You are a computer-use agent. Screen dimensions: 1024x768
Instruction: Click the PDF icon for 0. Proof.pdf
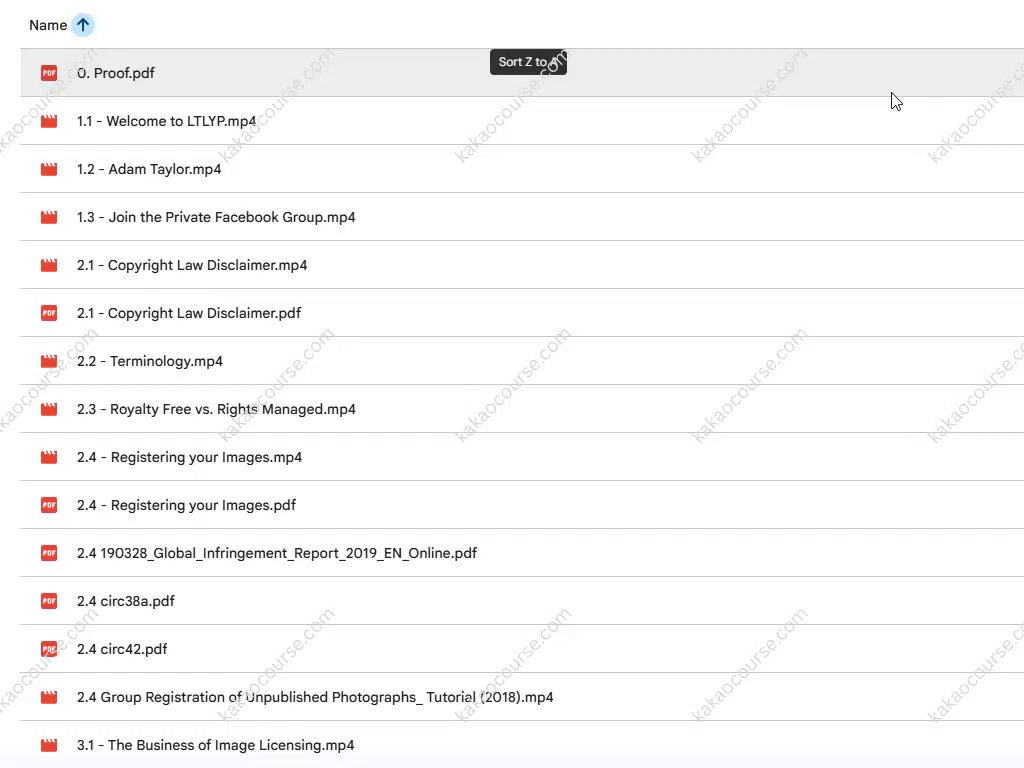[49, 73]
